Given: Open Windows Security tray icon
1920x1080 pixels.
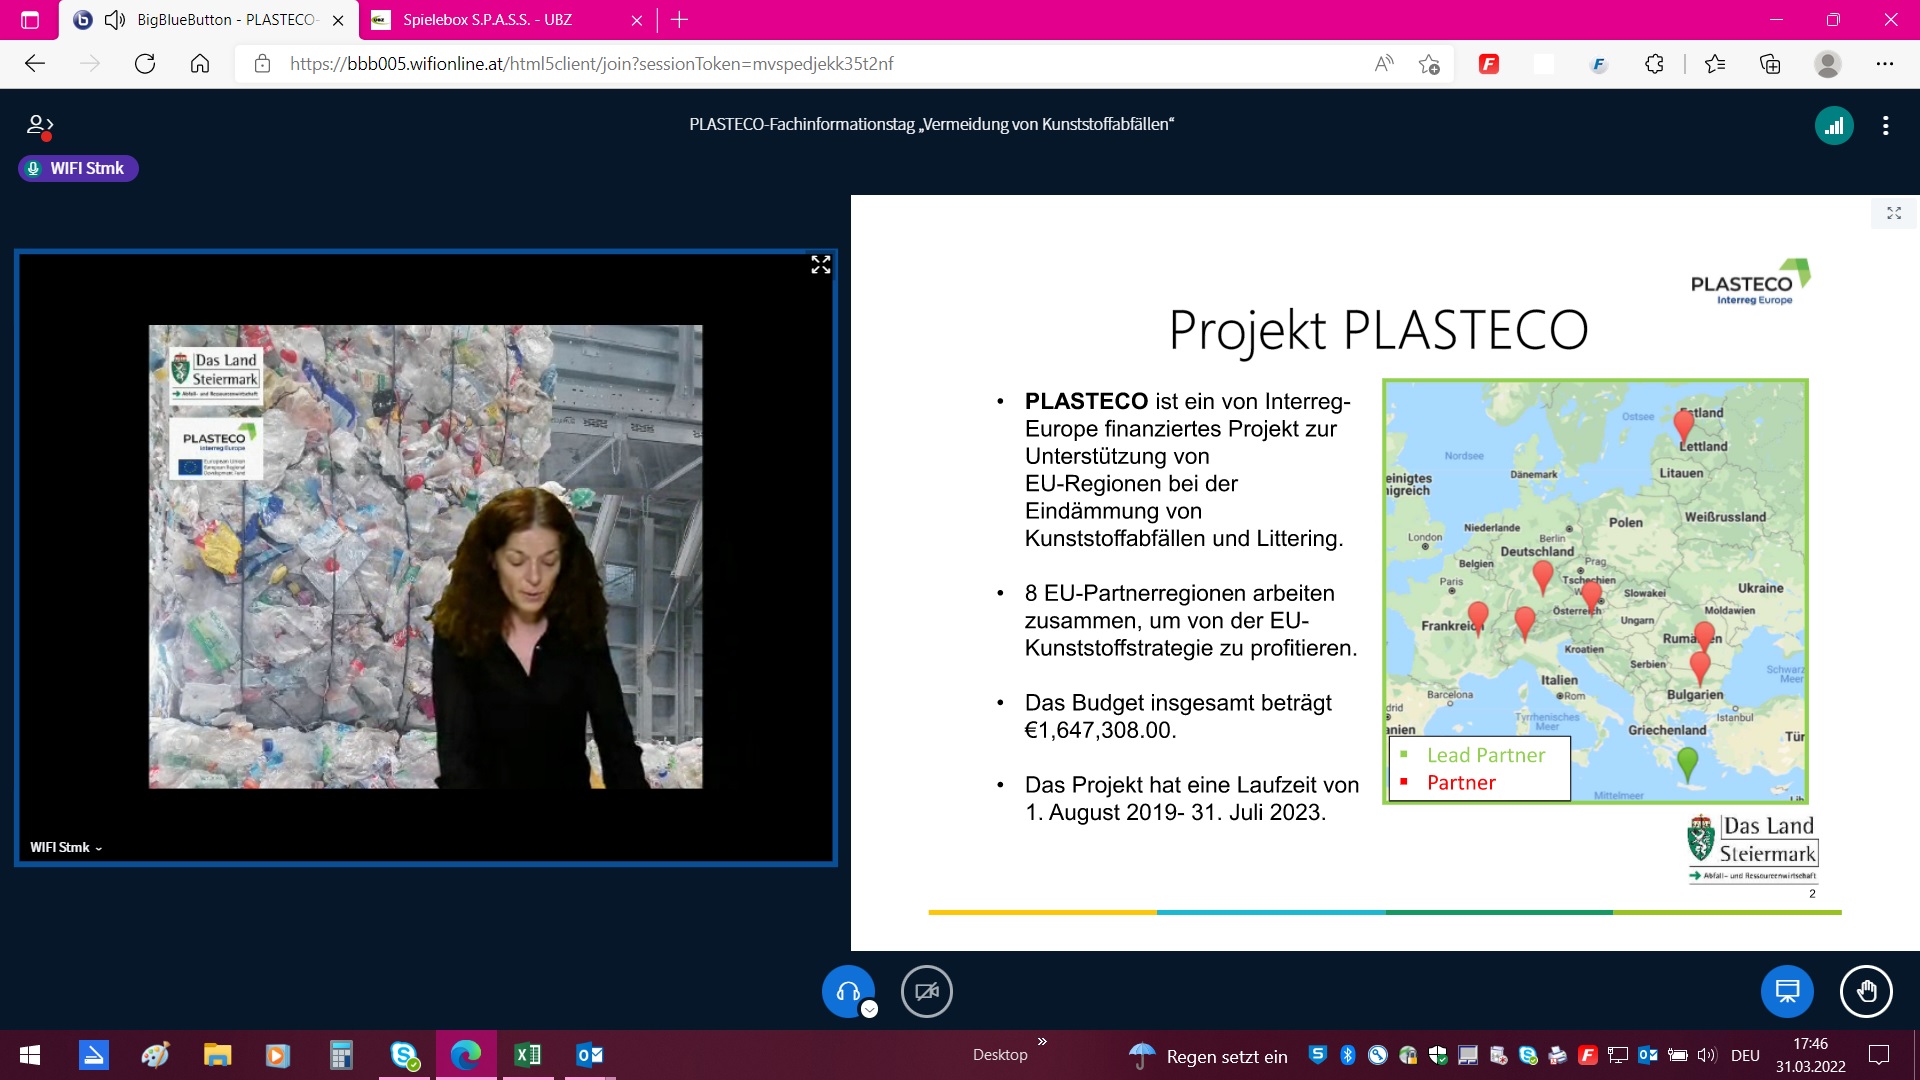Looking at the screenshot, I should coord(1438,1055).
